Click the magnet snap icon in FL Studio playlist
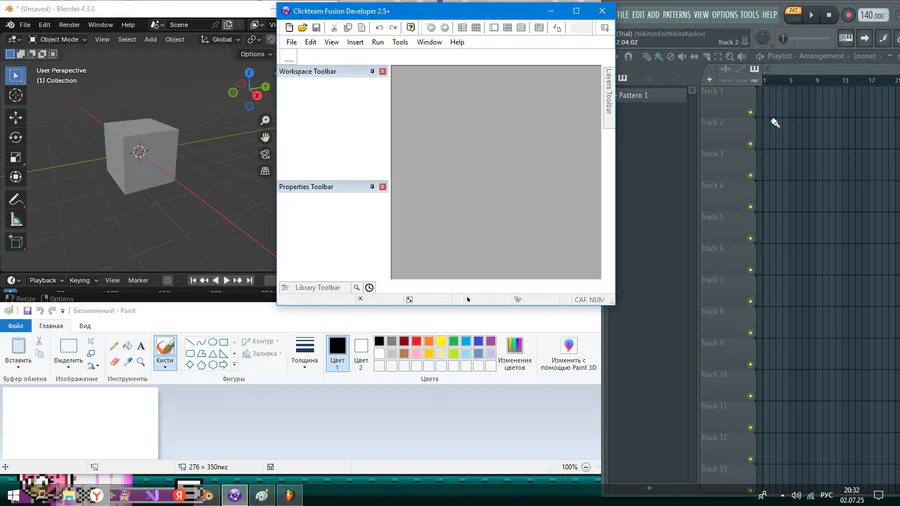The image size is (900, 506). [x=629, y=56]
